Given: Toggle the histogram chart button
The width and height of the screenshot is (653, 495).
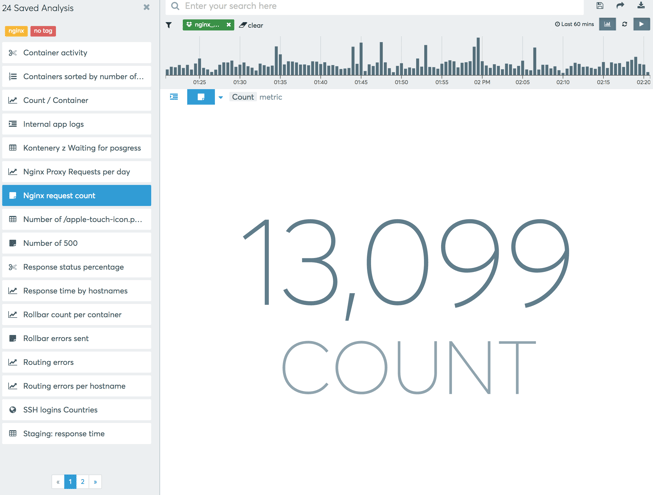Looking at the screenshot, I should click(x=607, y=24).
